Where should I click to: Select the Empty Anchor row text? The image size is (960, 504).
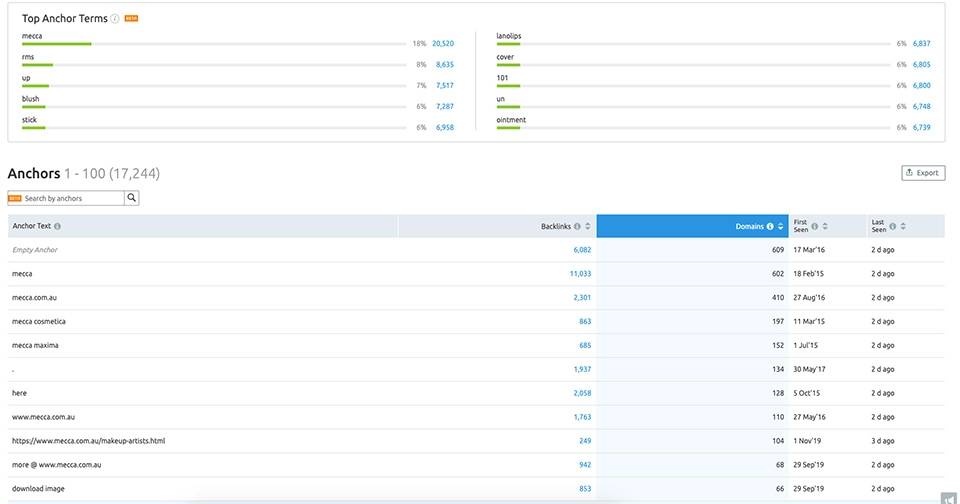[35, 250]
